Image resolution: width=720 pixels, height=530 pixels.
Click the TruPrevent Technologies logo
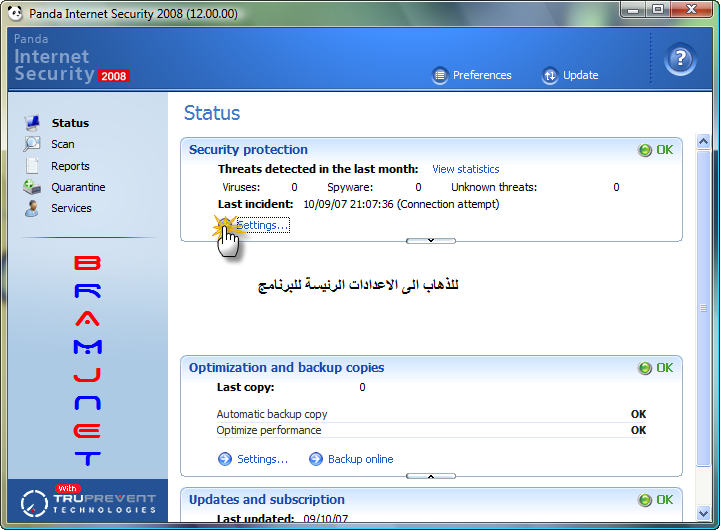pos(88,501)
